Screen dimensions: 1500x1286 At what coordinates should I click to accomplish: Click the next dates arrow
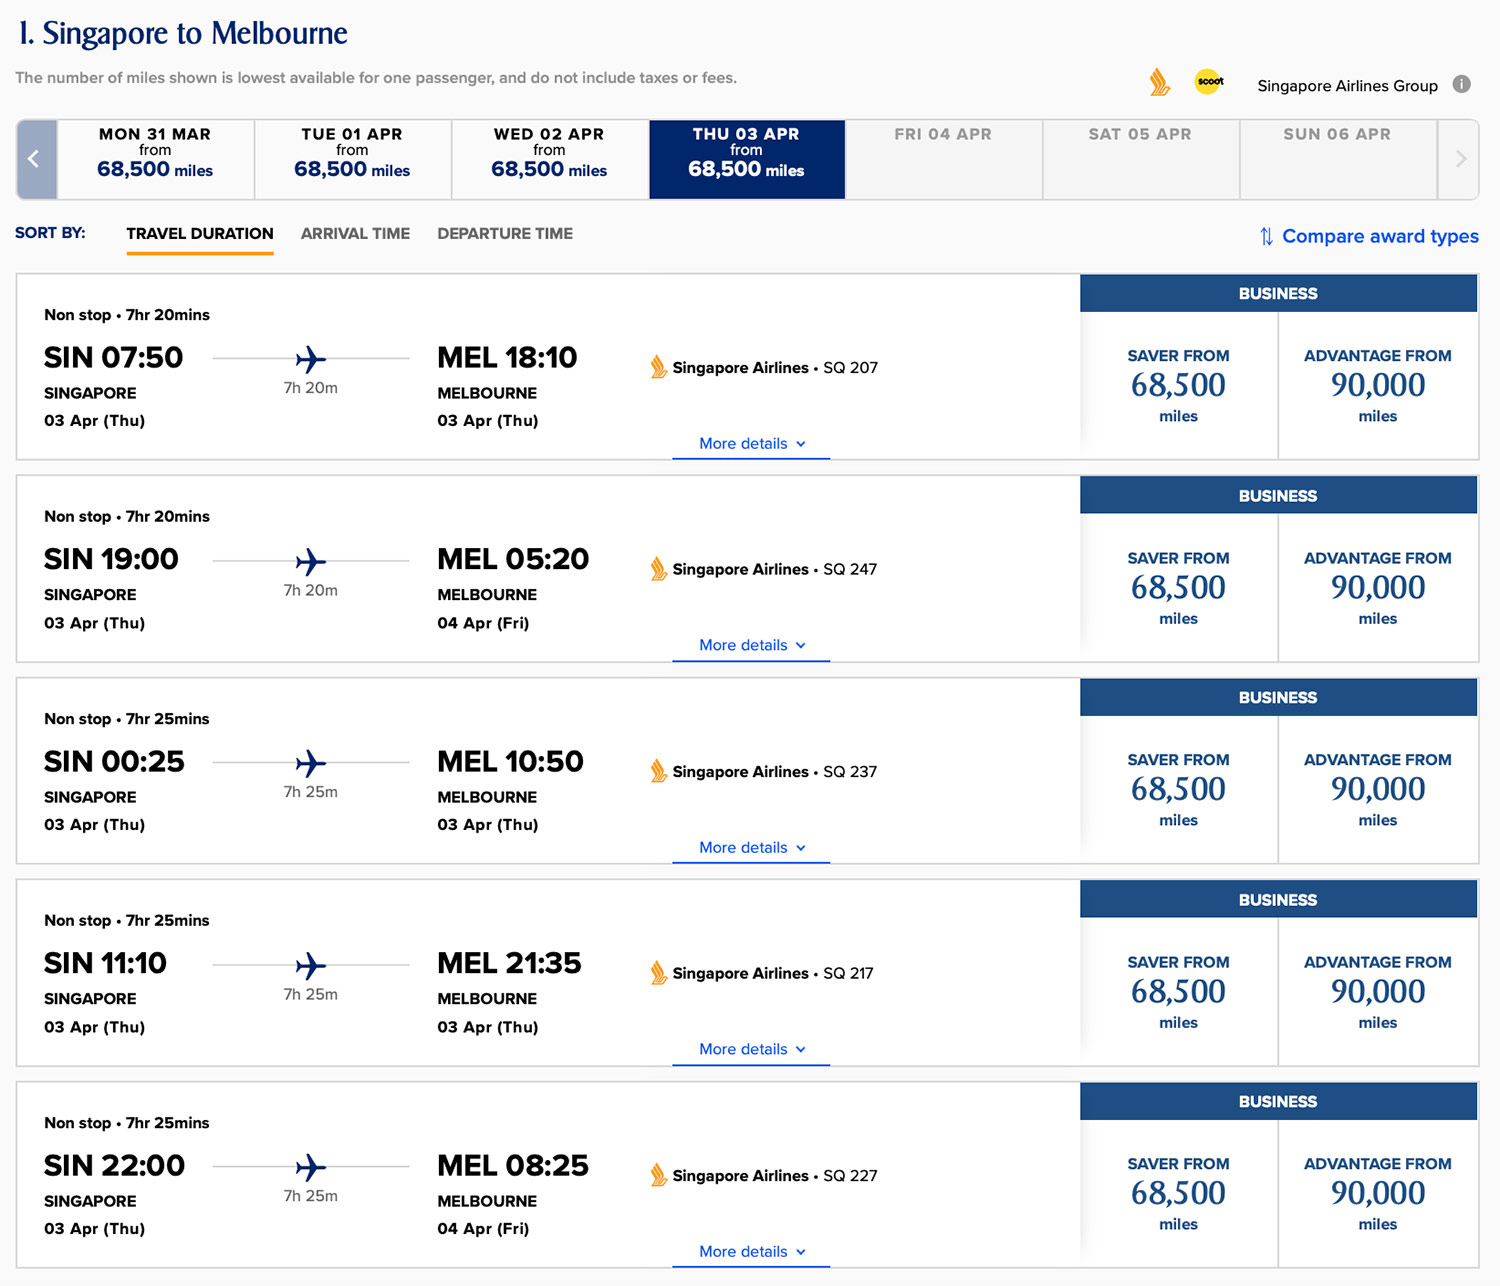(x=1460, y=159)
